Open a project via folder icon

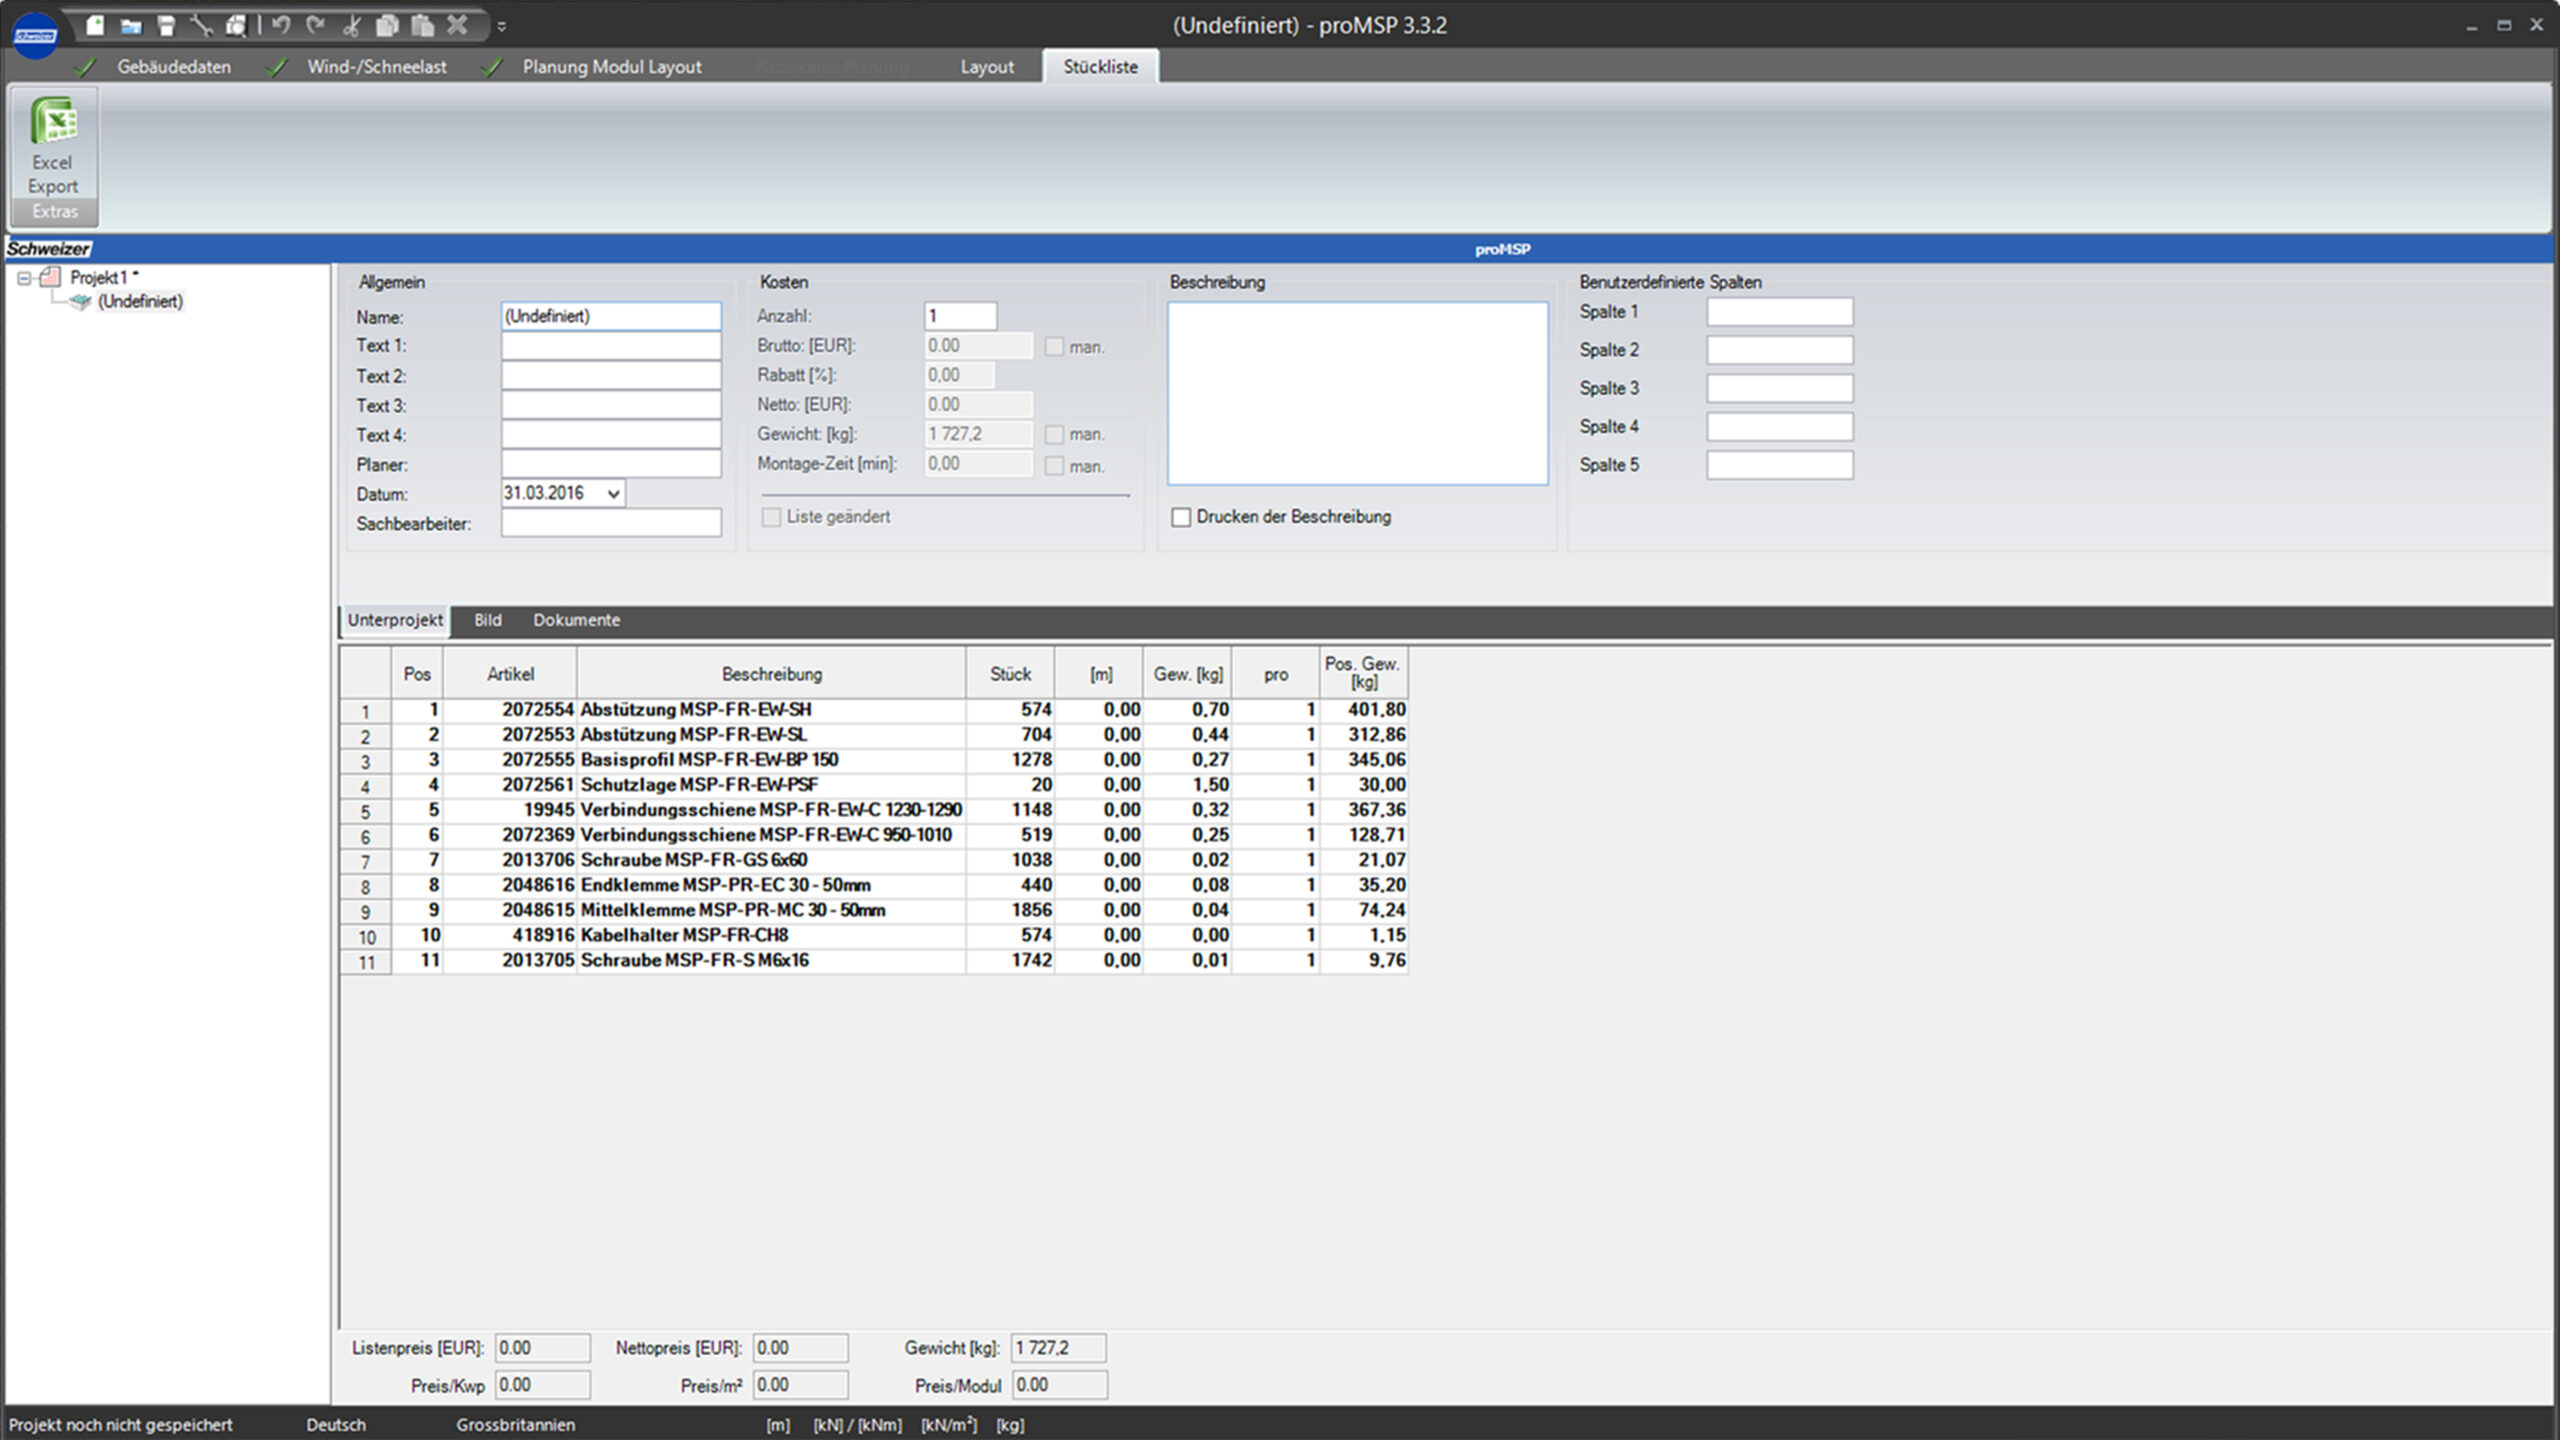131,26
